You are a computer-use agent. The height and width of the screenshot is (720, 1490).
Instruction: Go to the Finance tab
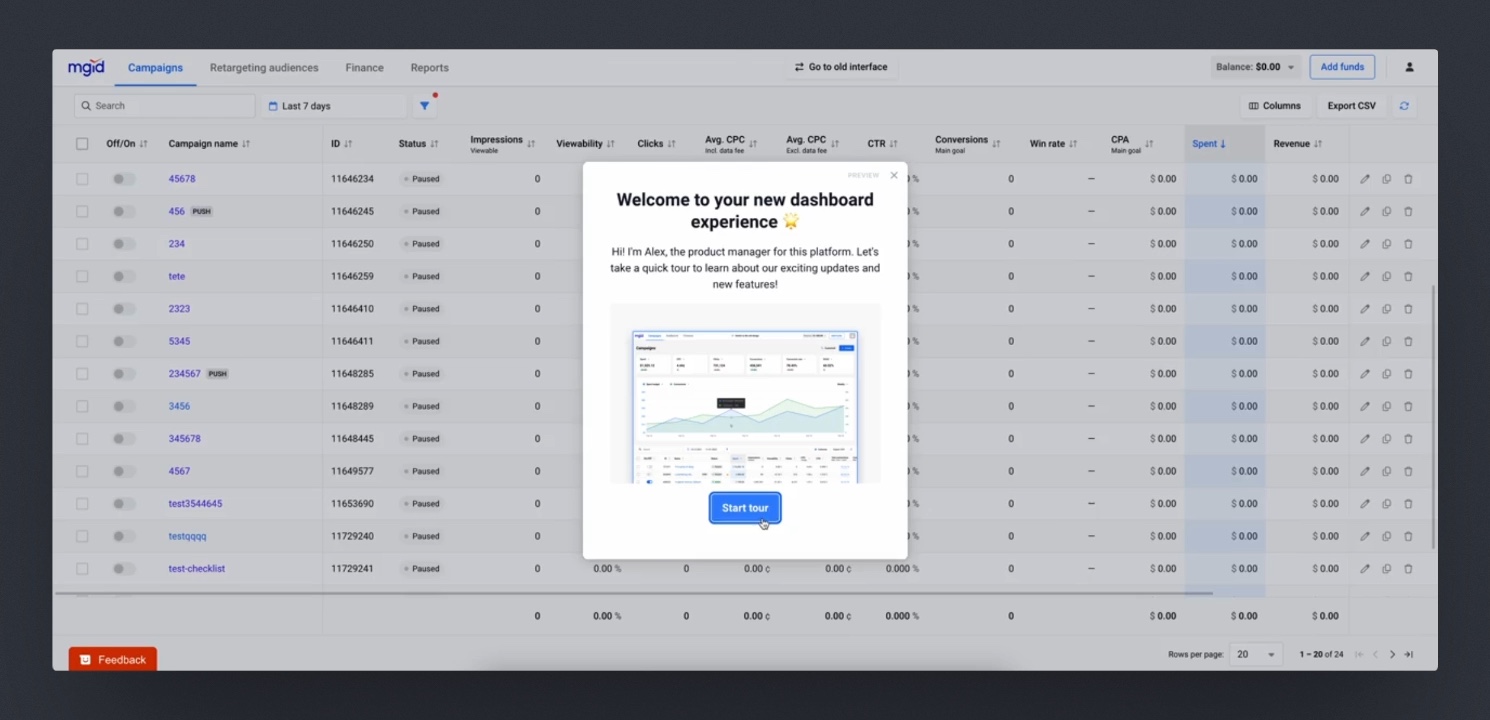(x=364, y=68)
